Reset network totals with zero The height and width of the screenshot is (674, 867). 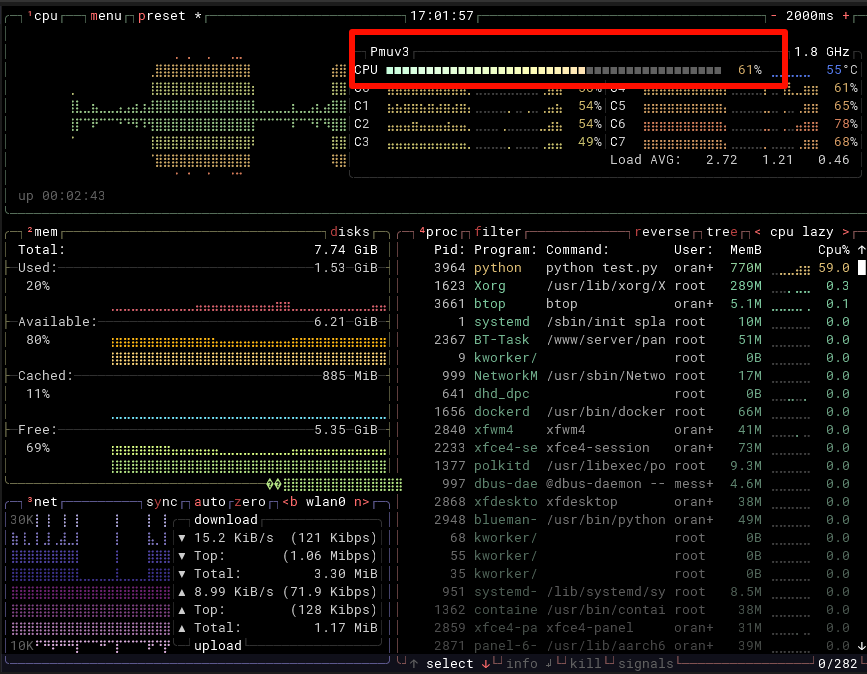click(x=250, y=501)
